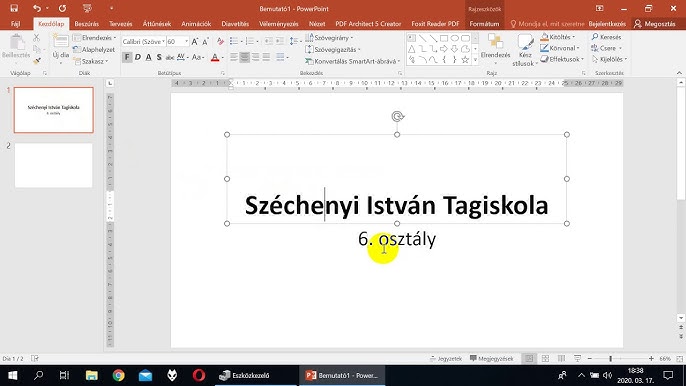Click the line spacing icon
This screenshot has height=386, width=686.
295,42
